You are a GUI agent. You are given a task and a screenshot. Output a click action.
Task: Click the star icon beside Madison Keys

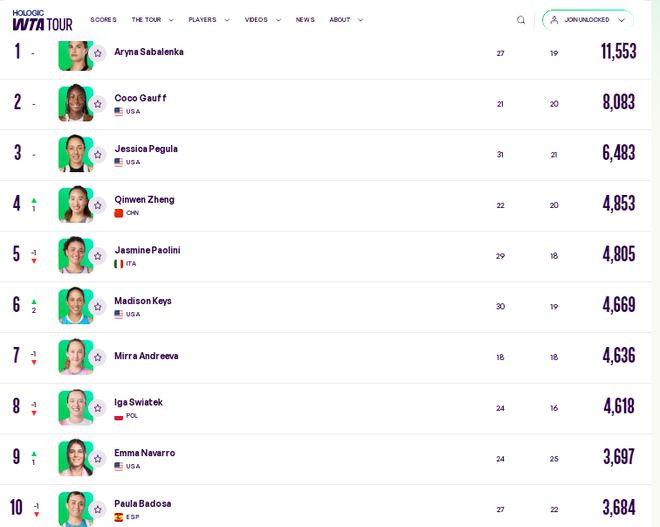[98, 307]
